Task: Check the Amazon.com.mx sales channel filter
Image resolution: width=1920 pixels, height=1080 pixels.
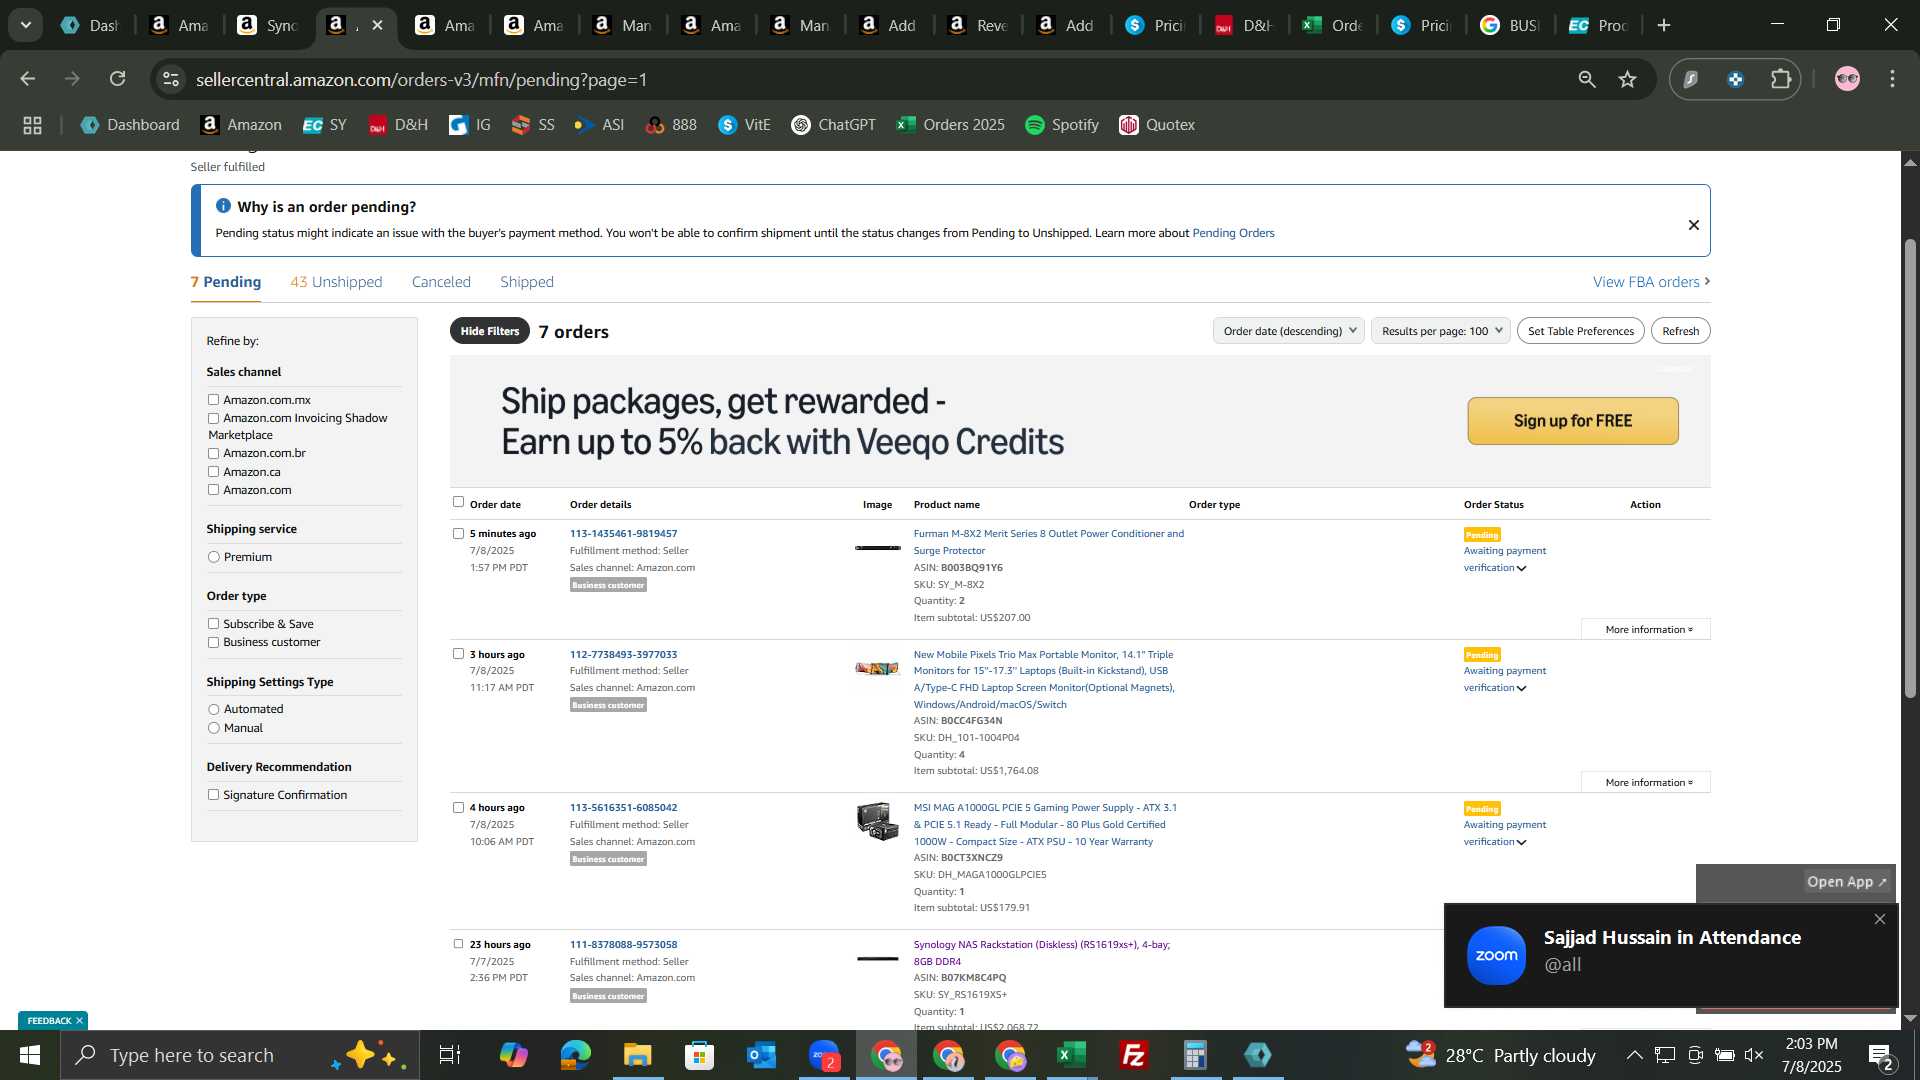Action: tap(213, 400)
